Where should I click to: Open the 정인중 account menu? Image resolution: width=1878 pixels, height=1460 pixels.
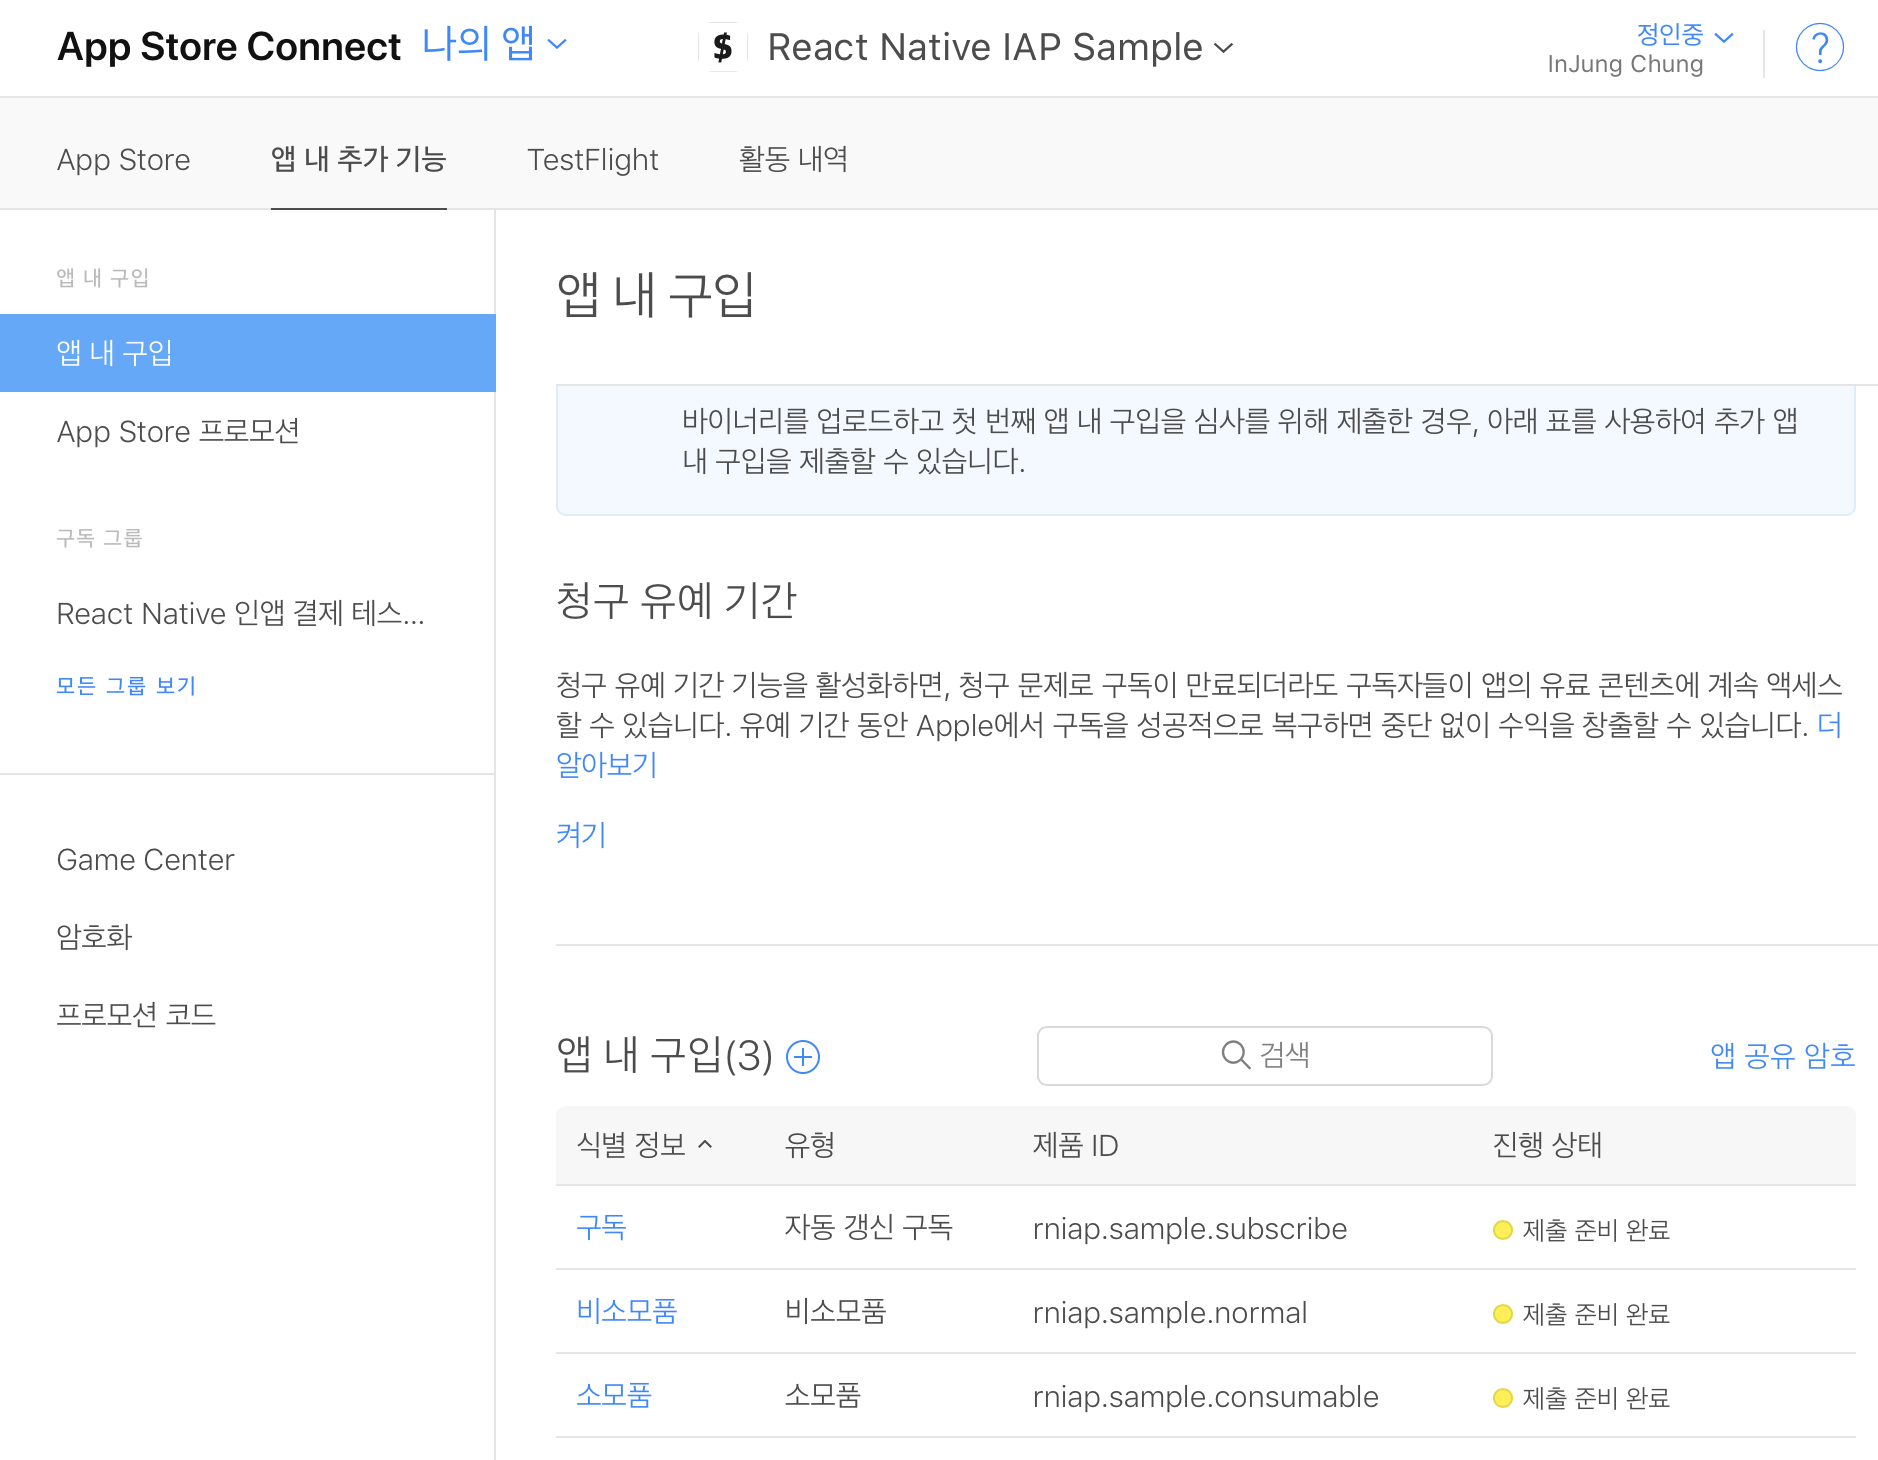point(1684,34)
